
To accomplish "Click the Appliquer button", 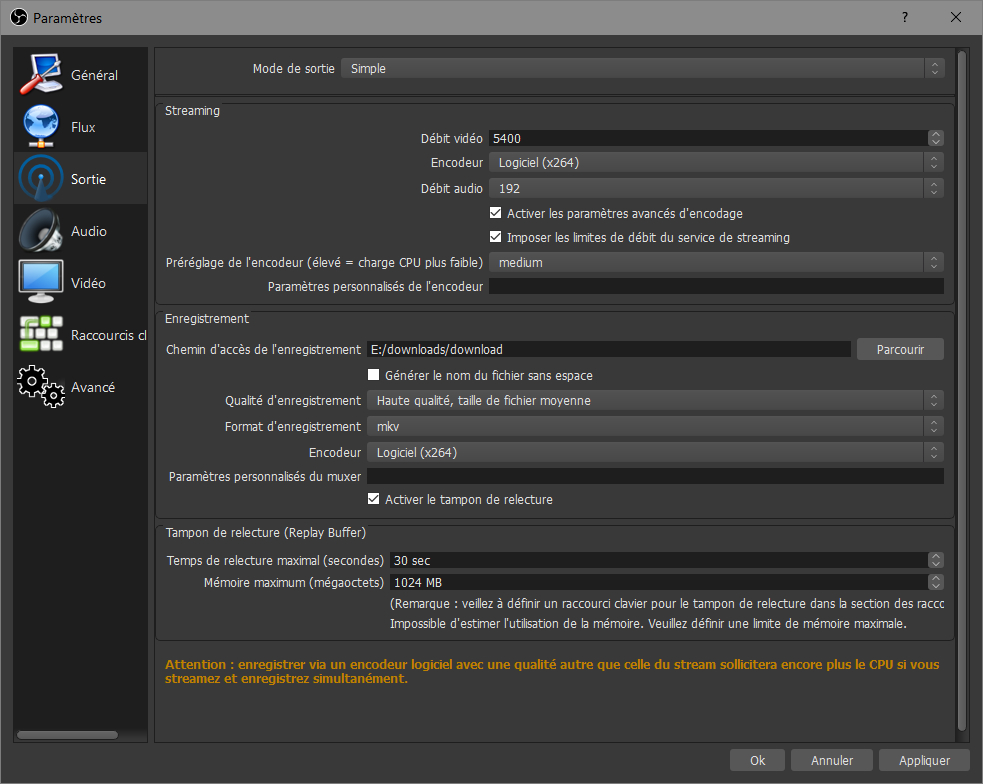I will pyautogui.click(x=924, y=760).
